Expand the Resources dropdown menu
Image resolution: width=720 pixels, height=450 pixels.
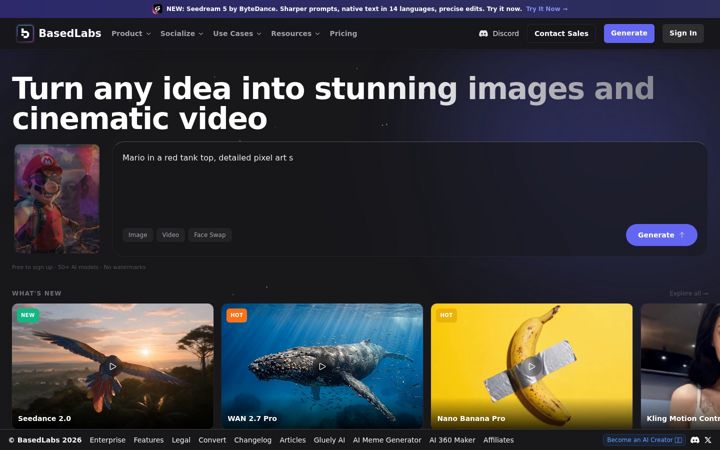(295, 34)
